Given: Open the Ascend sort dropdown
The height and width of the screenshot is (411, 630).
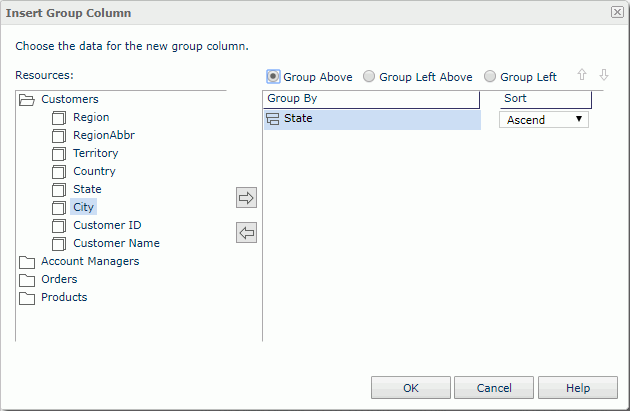Looking at the screenshot, I should click(544, 120).
